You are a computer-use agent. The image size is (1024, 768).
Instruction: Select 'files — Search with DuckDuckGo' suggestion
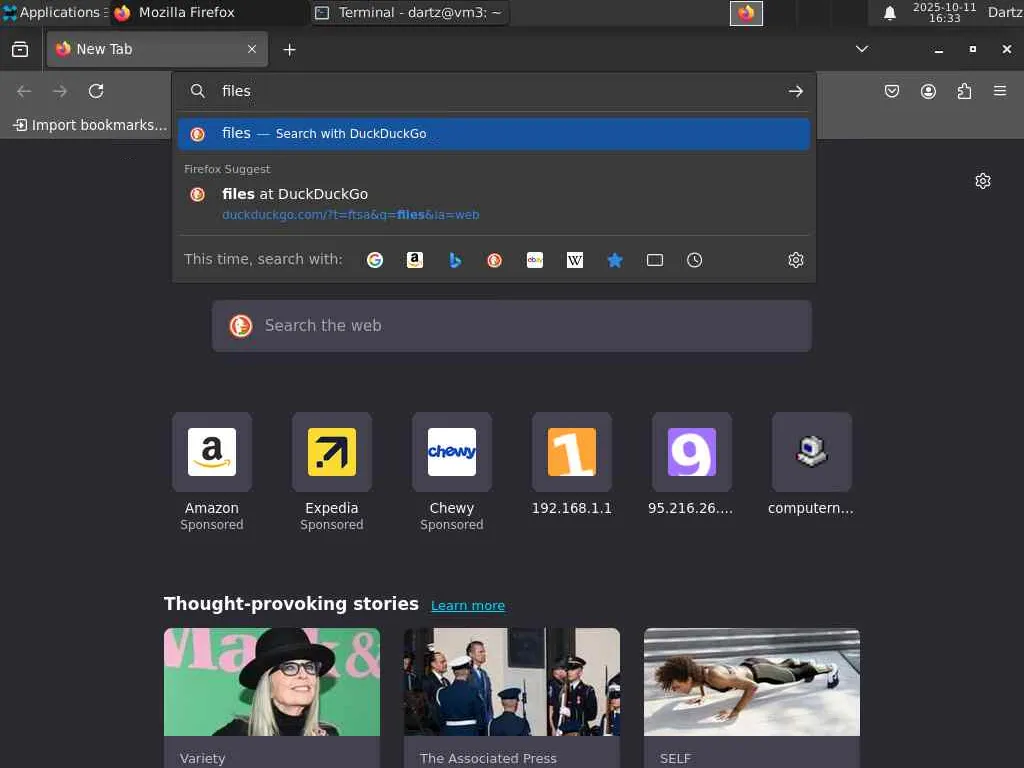tap(494, 134)
